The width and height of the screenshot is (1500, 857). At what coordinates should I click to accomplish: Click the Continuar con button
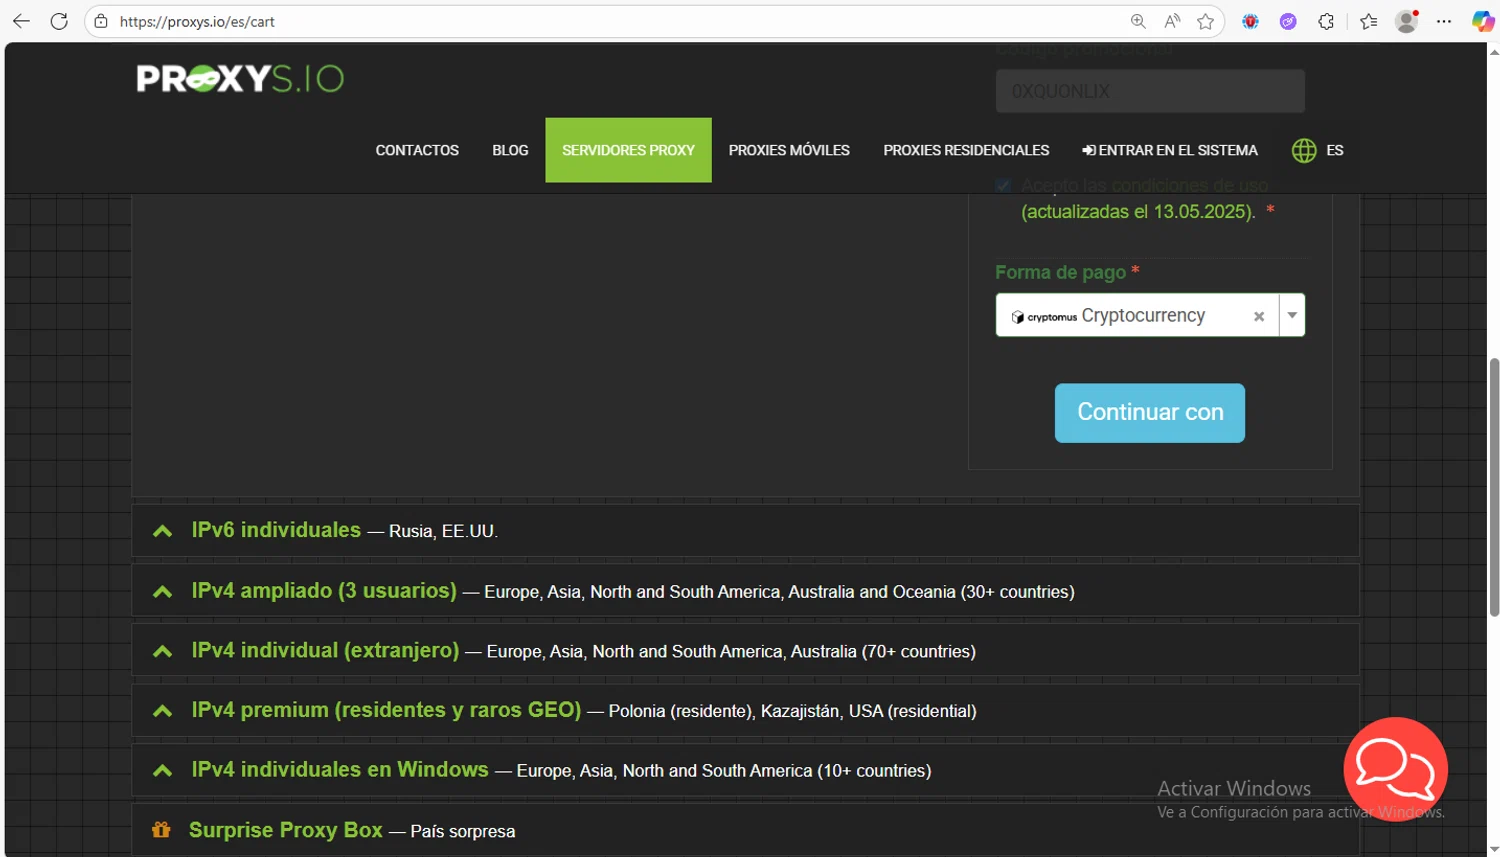click(1150, 413)
